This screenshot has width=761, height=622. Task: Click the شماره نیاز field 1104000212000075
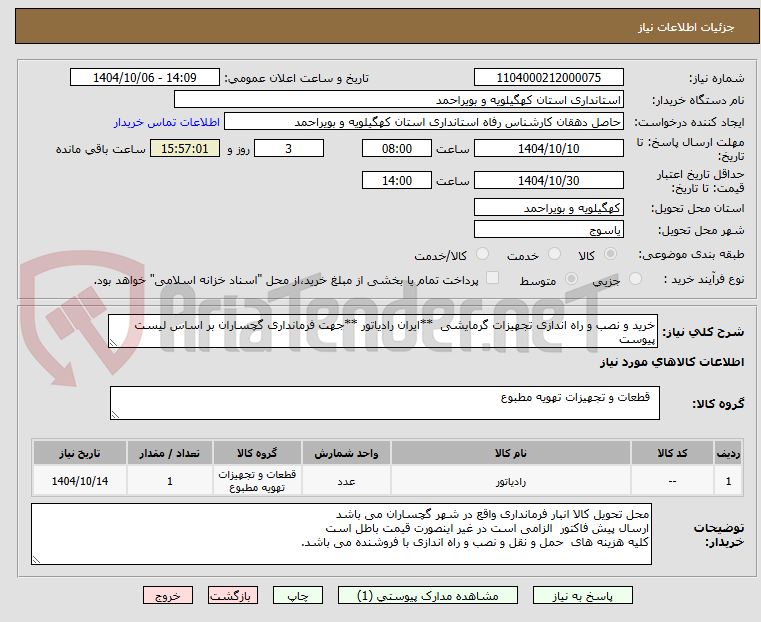pos(548,78)
